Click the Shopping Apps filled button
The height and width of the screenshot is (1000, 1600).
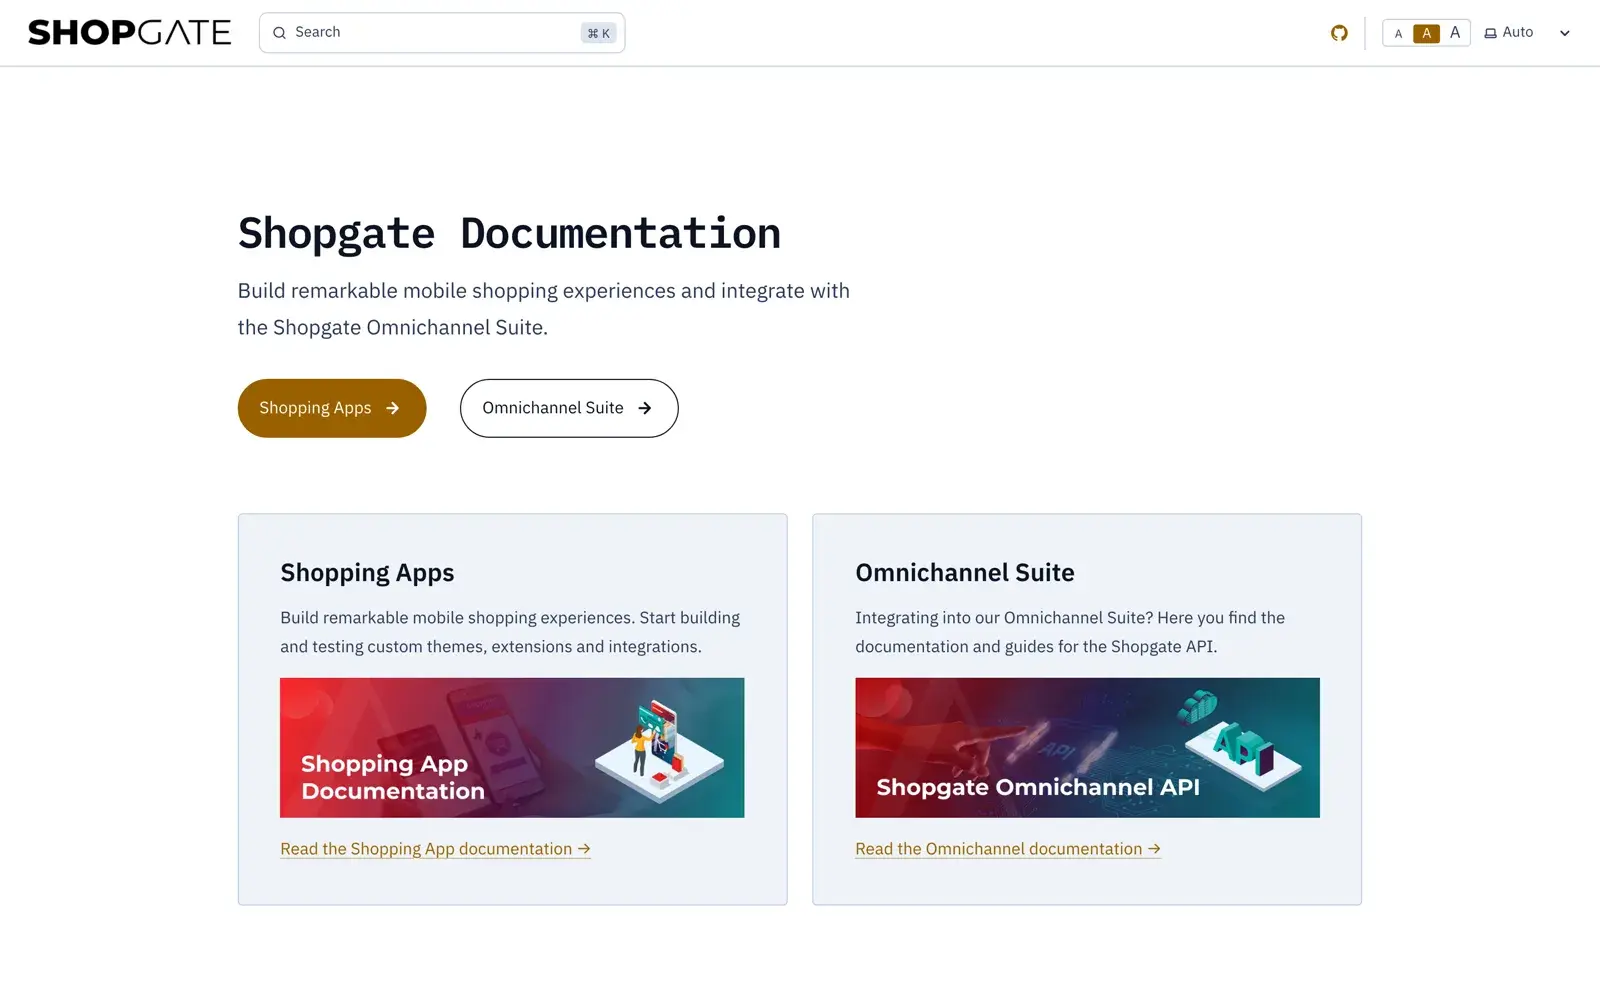tap(332, 408)
